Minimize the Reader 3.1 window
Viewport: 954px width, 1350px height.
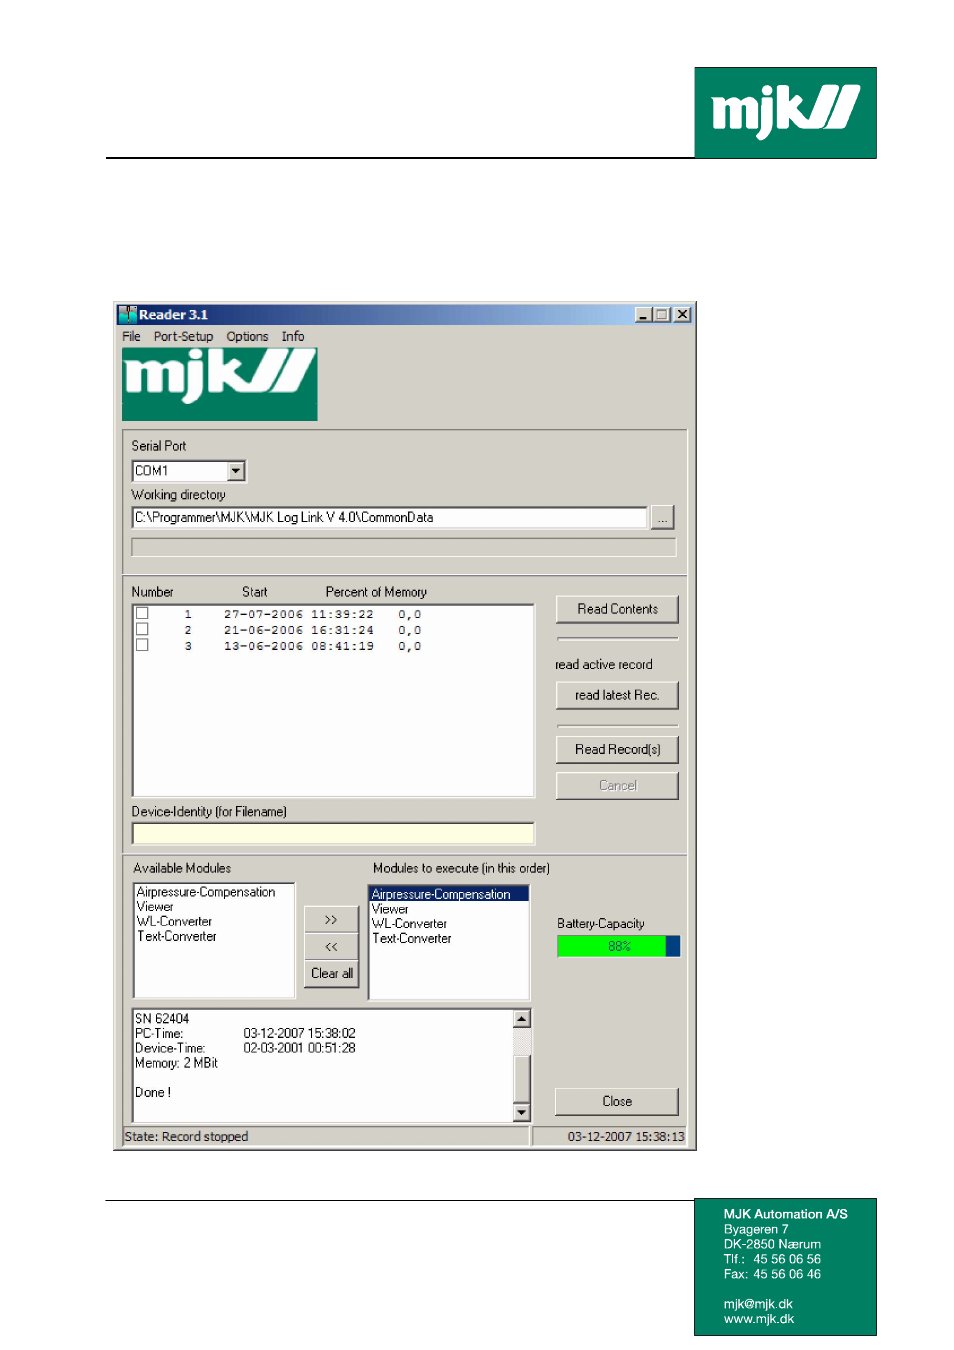tap(643, 314)
